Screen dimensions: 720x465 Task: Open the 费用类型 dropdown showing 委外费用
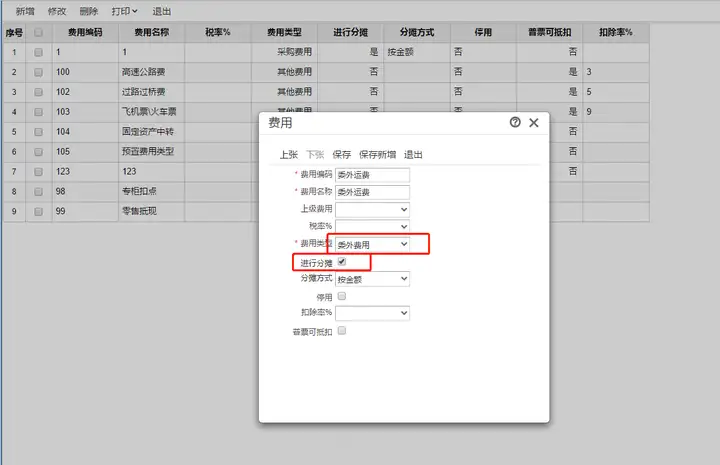point(372,244)
